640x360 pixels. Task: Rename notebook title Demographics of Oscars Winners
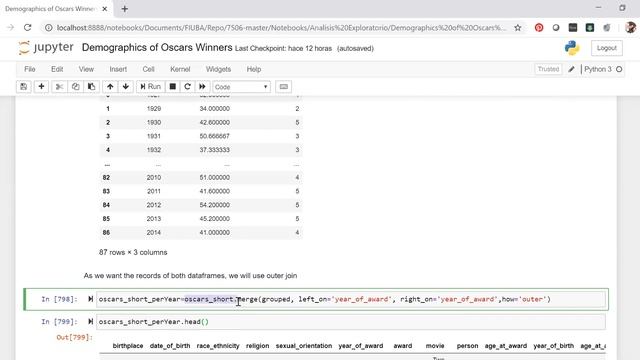[x=157, y=47]
